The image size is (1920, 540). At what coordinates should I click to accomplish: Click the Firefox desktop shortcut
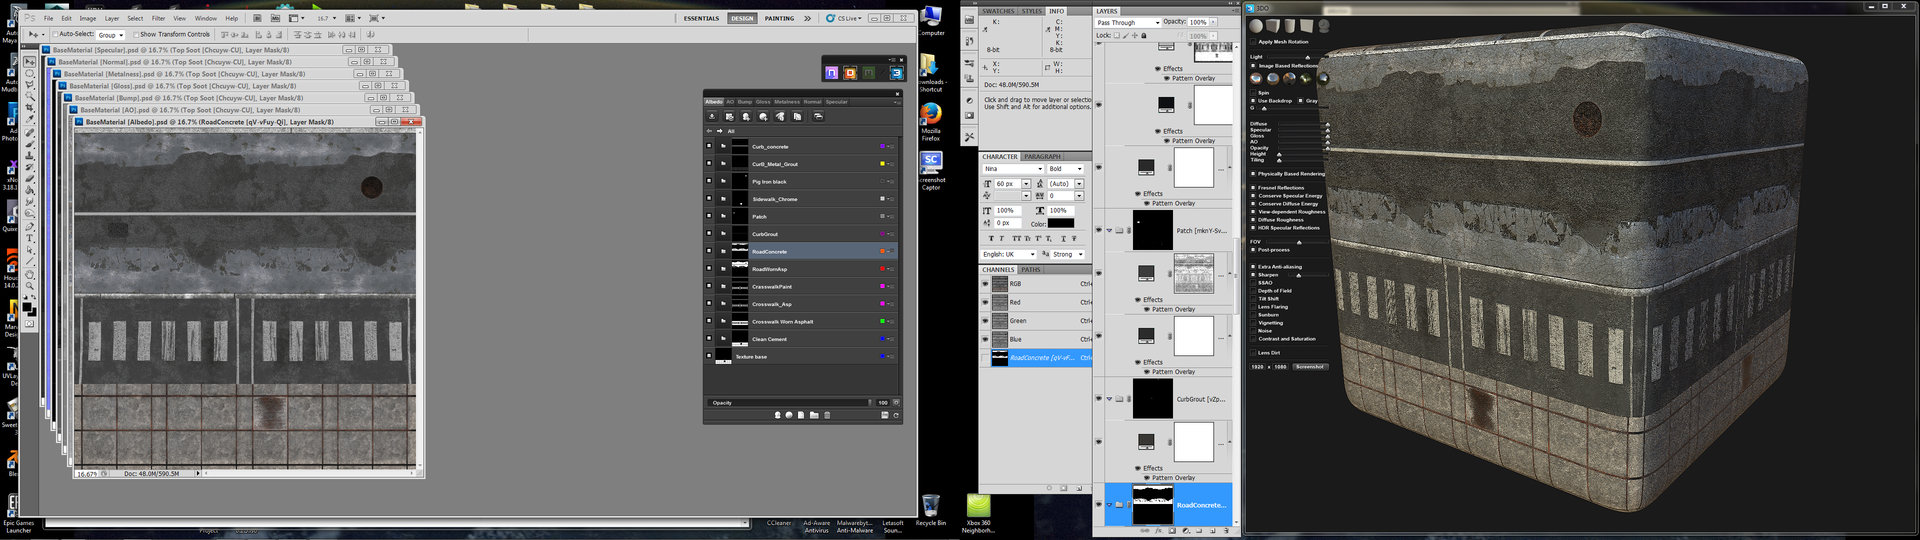pyautogui.click(x=931, y=114)
